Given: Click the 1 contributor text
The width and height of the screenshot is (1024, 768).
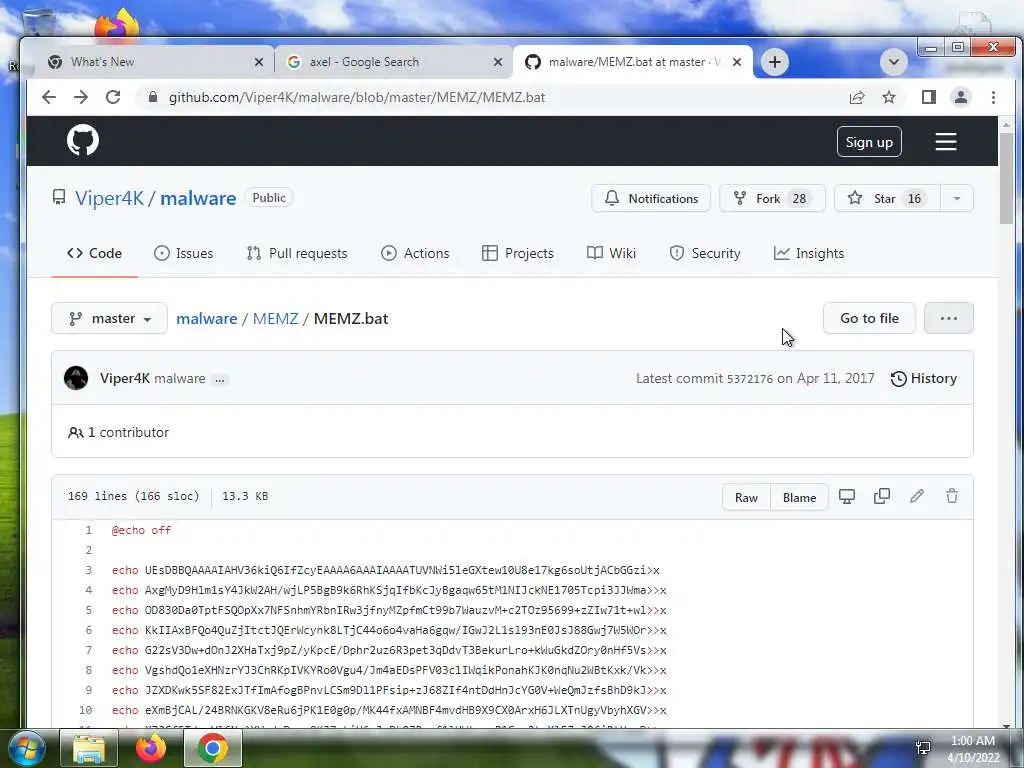Looking at the screenshot, I should pyautogui.click(x=118, y=432).
